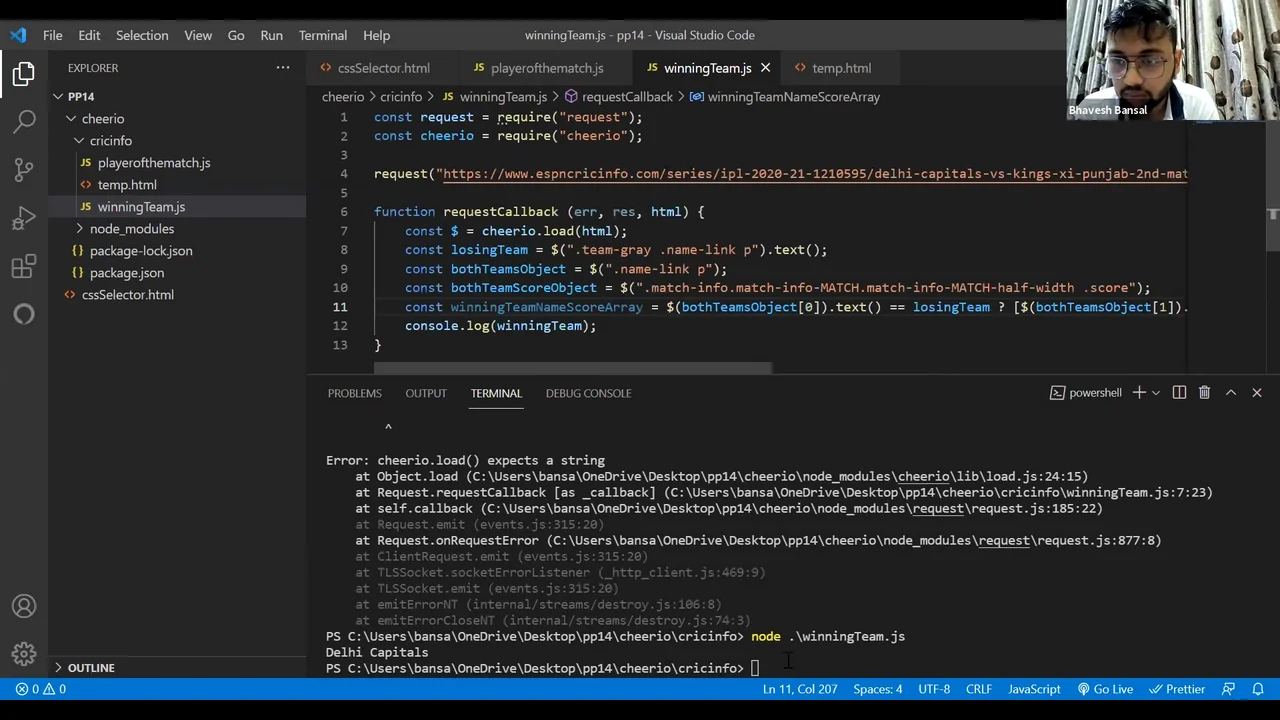Screen dimensions: 1280x720
Task: Open the Search view in activity bar
Action: point(24,121)
